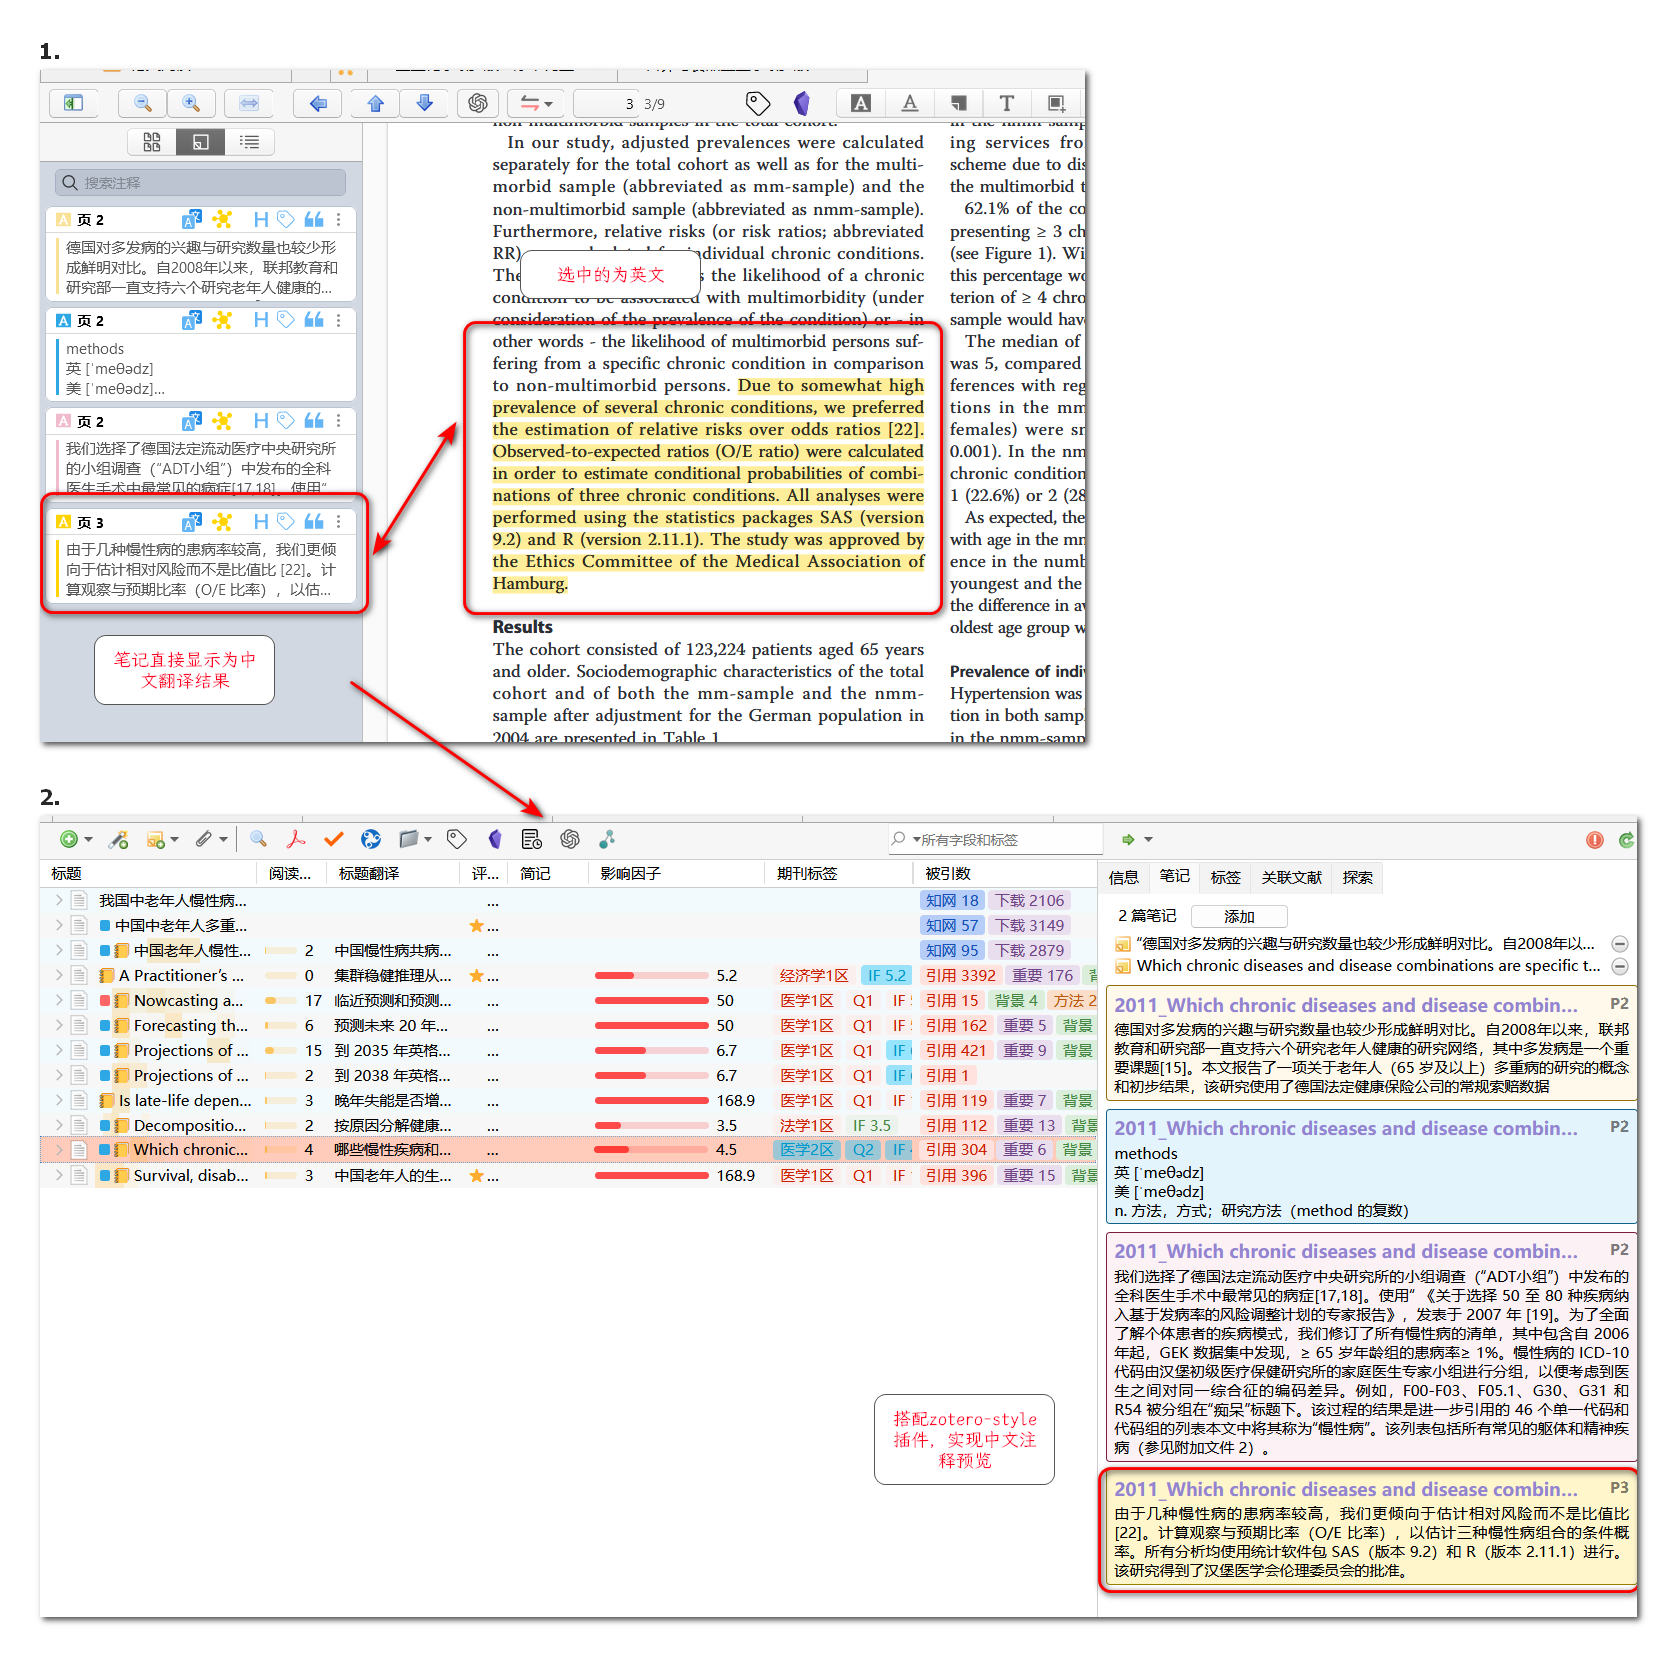Click the red sync error warning icon
This screenshot has width=1678, height=1658.
click(x=1595, y=840)
